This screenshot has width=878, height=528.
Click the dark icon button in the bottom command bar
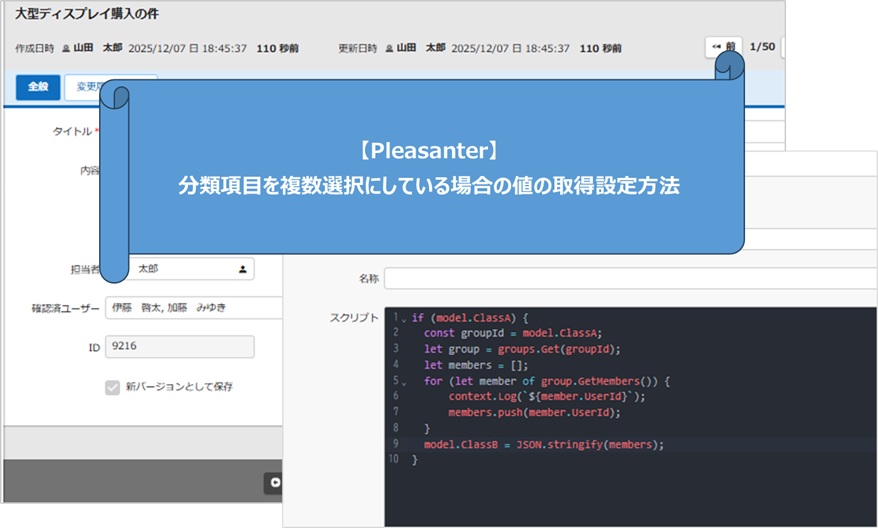click(273, 483)
